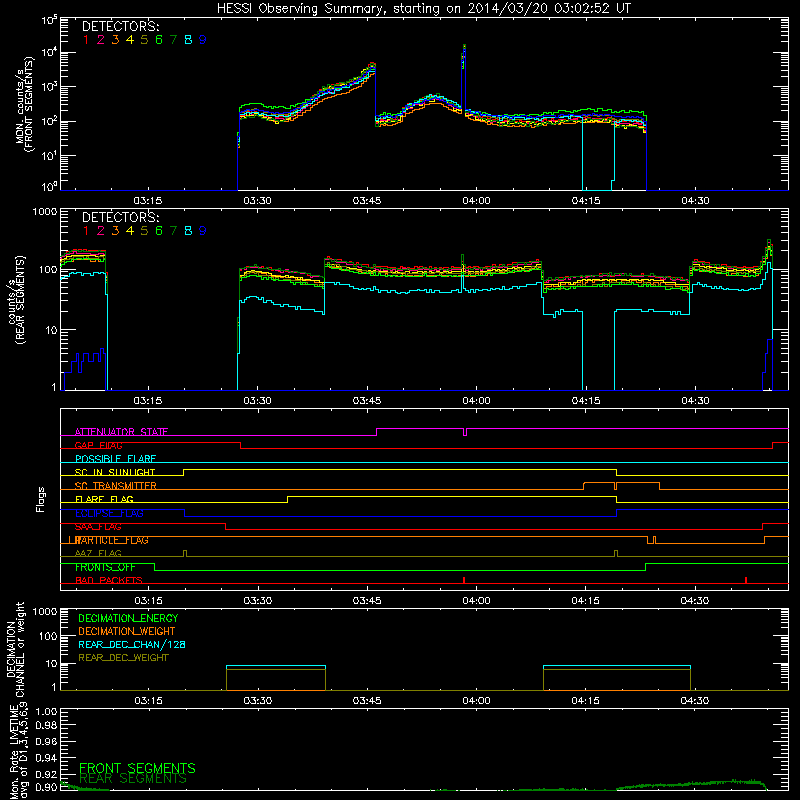Click second cyan REAR_DEC_CHAN box near 04:15

click(x=617, y=678)
